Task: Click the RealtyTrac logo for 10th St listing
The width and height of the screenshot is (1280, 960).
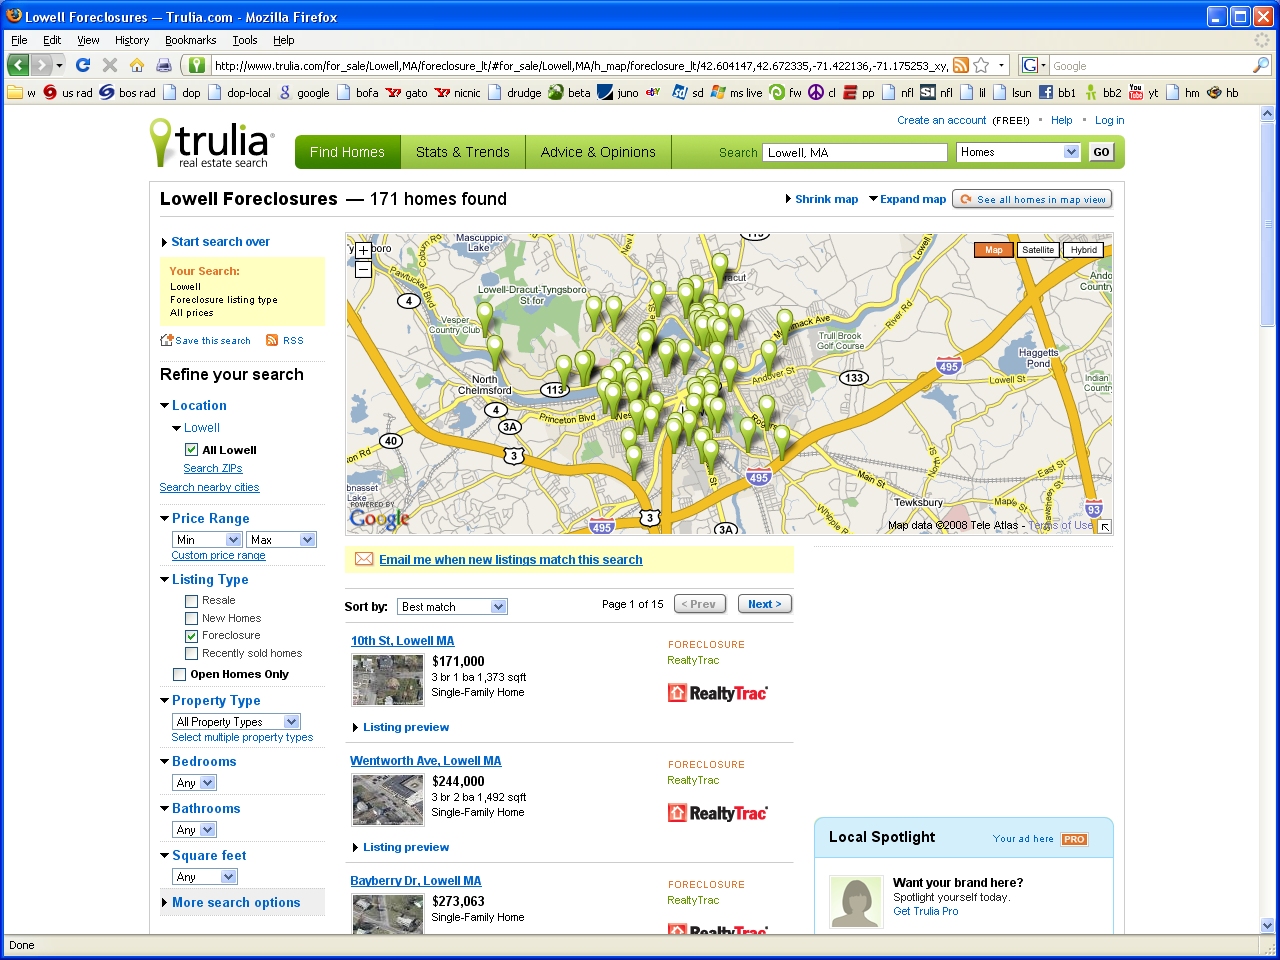Action: (x=717, y=693)
